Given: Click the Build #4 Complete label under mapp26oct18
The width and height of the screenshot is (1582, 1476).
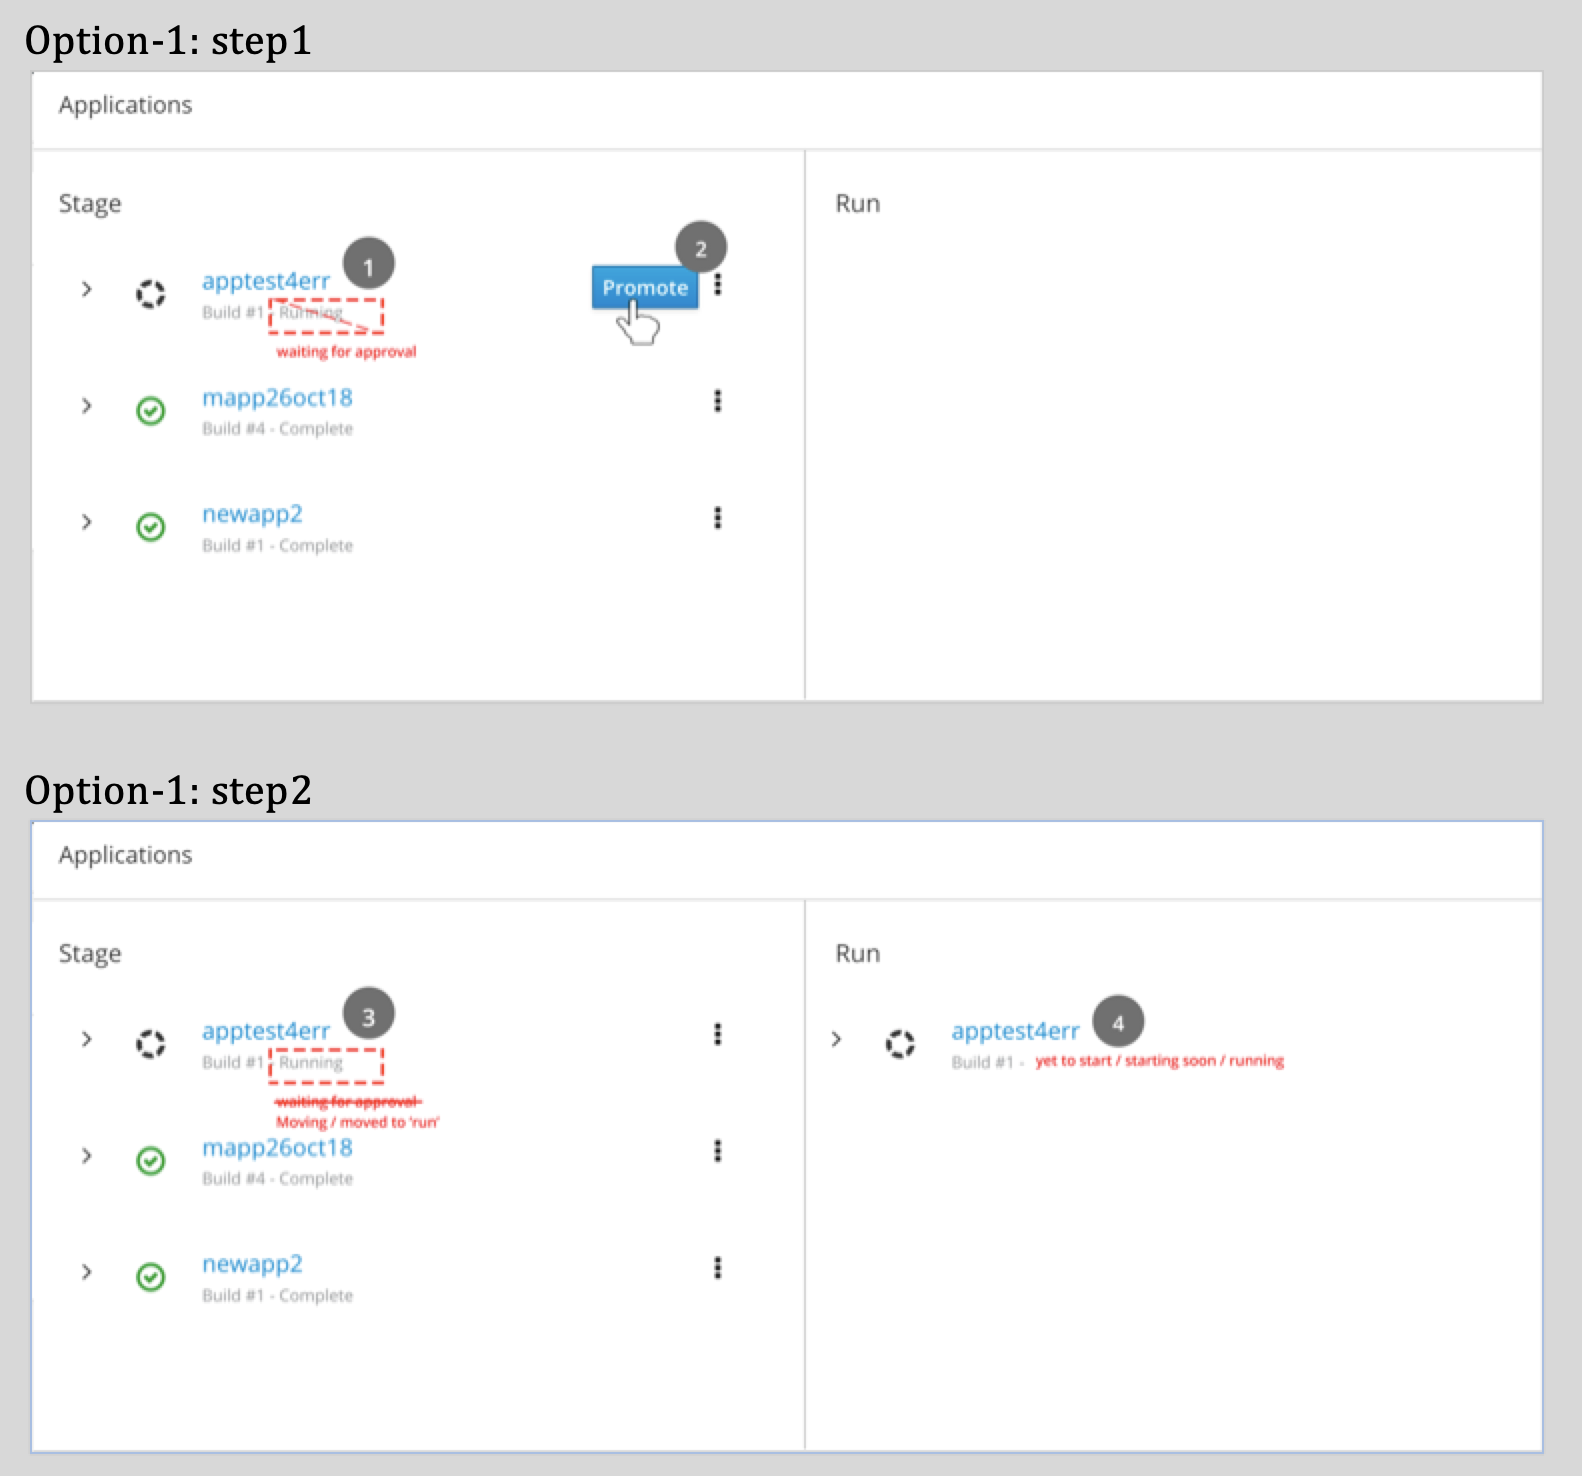Looking at the screenshot, I should [x=277, y=428].
